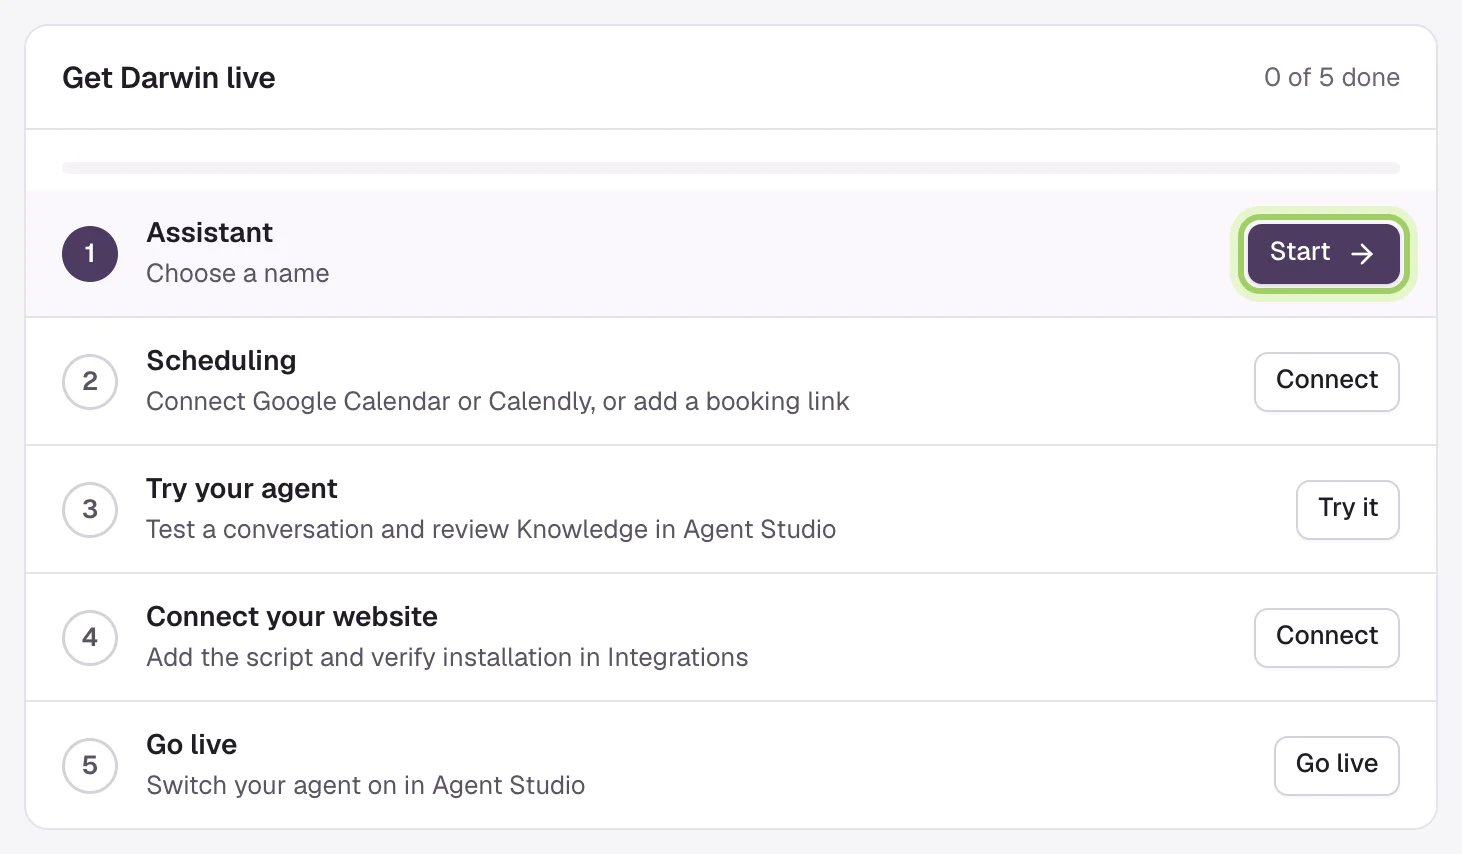
Task: Select step 5 circle icon for Go live
Action: 90,765
